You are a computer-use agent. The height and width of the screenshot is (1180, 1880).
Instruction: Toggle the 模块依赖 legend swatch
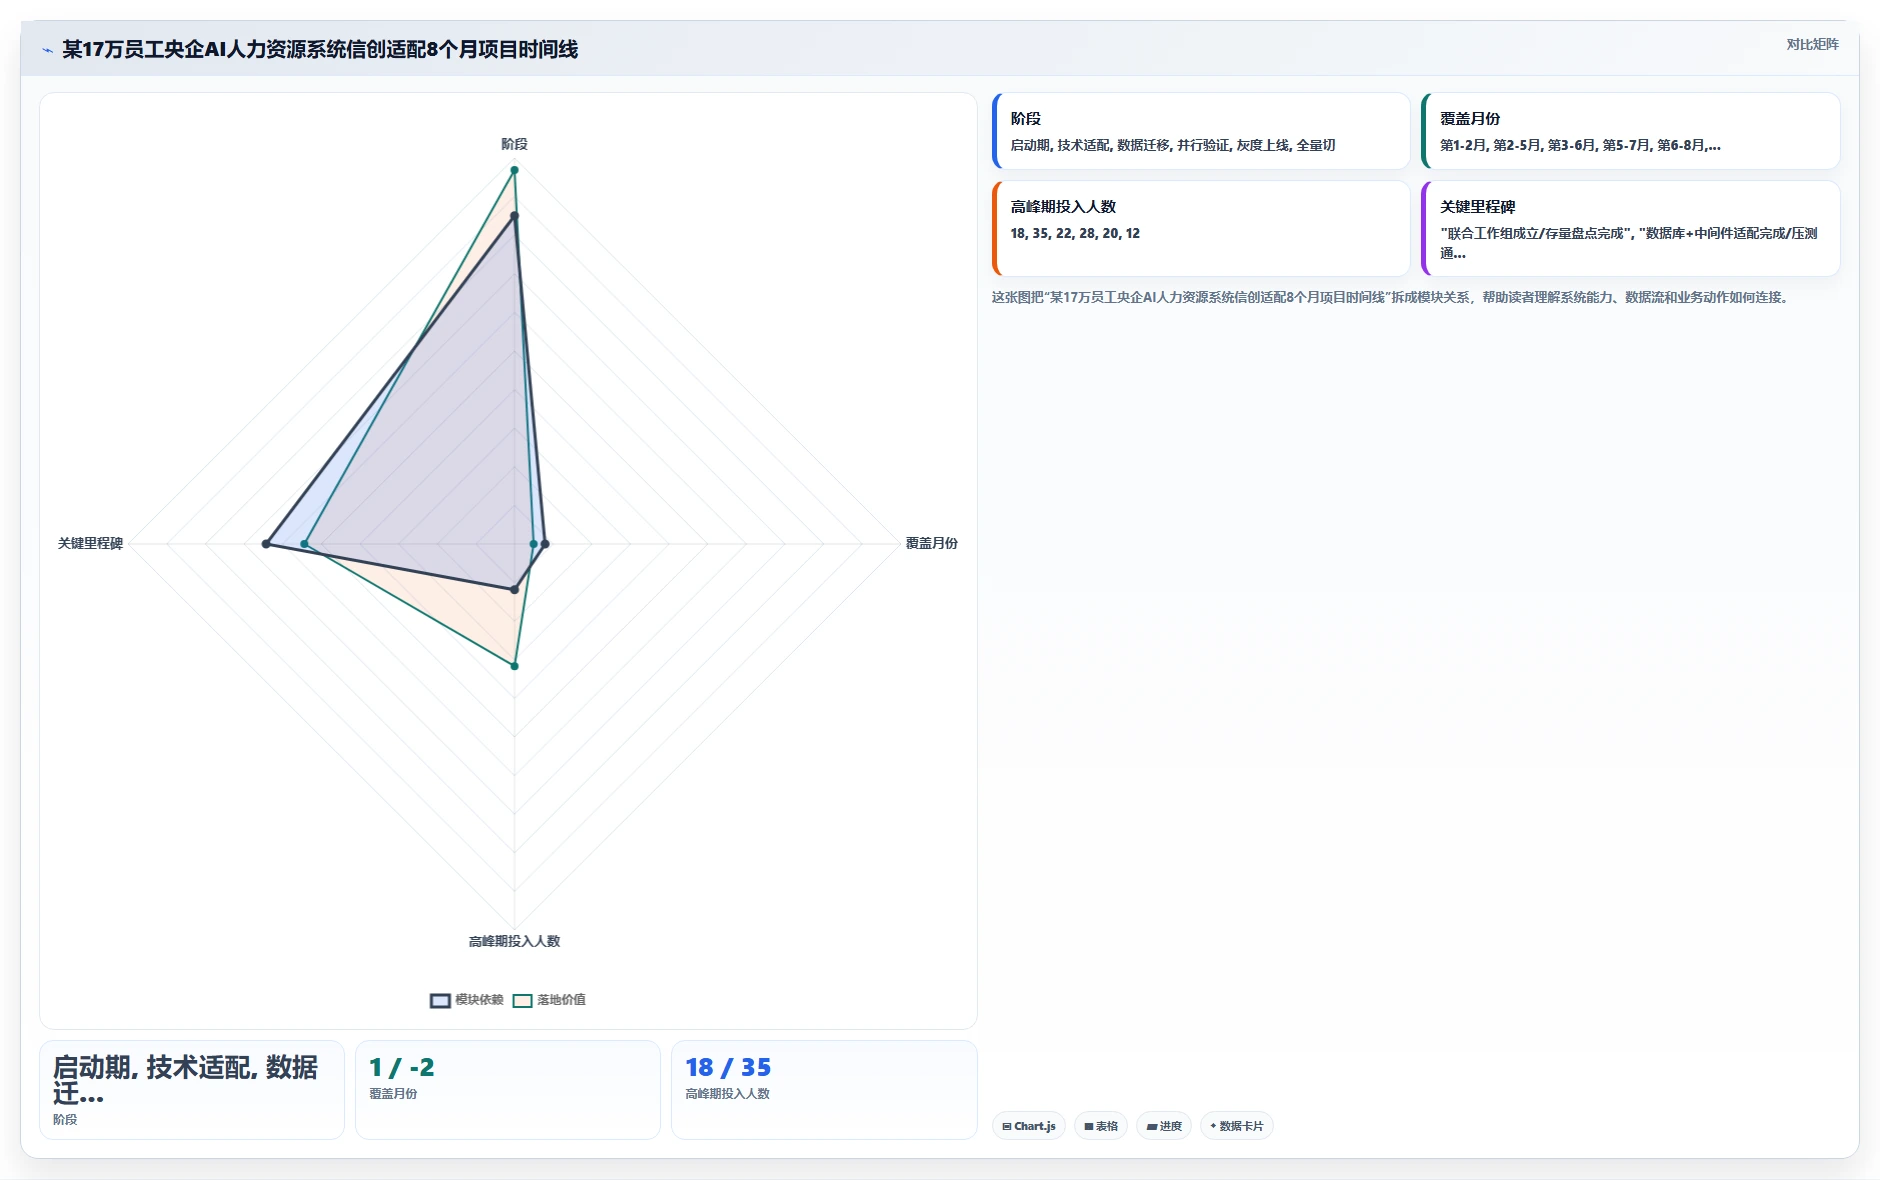440,1000
